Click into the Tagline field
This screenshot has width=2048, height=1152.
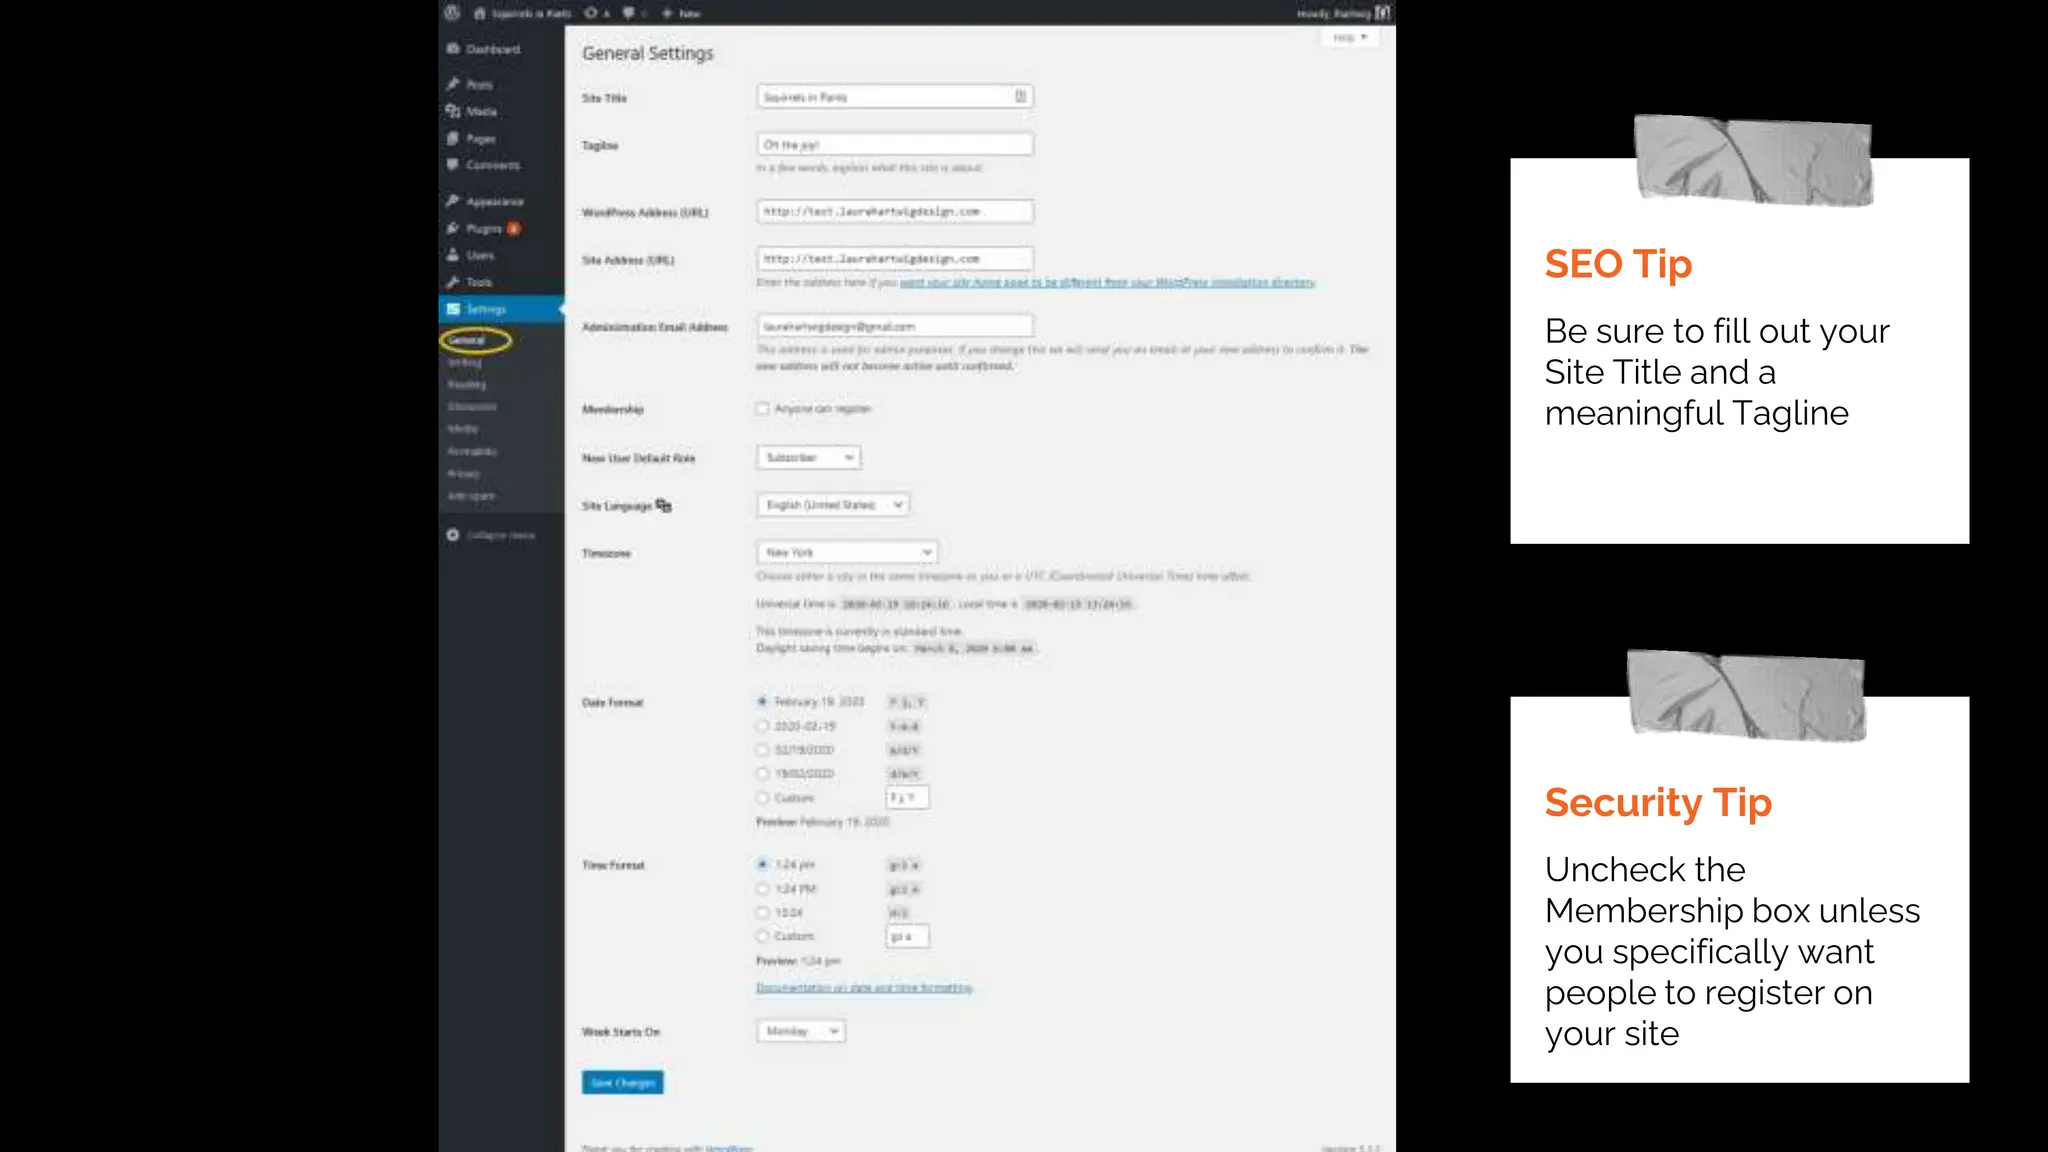tap(895, 144)
